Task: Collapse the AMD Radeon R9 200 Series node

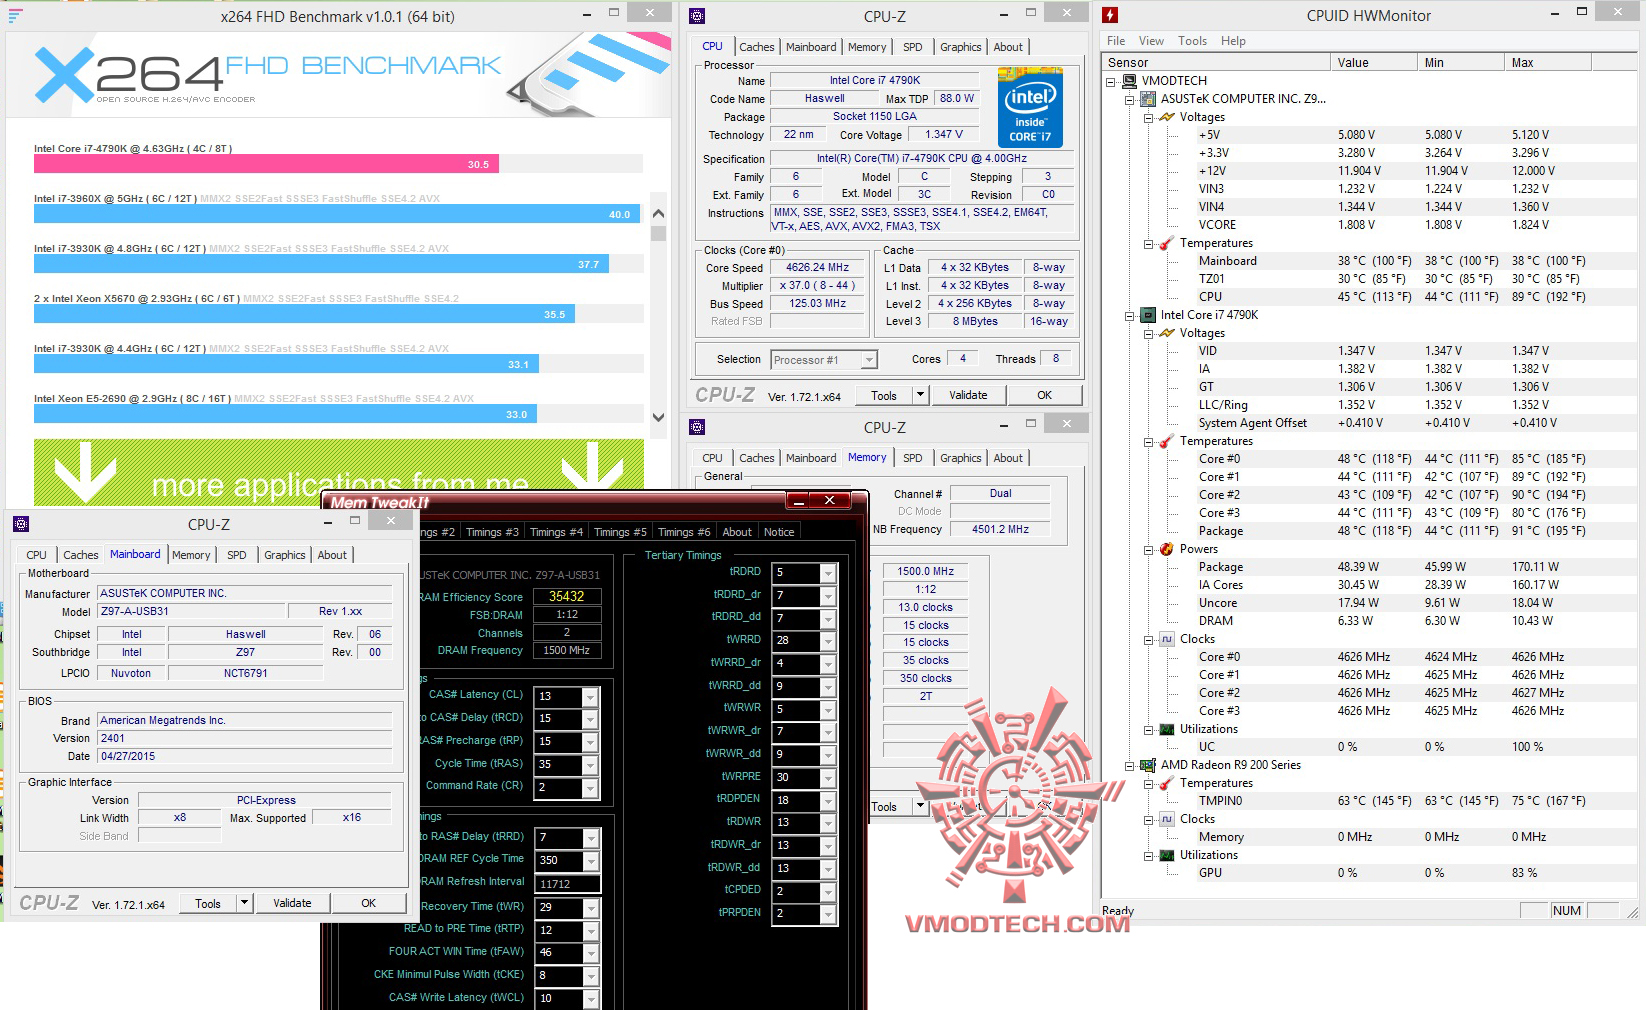Action: [1130, 766]
